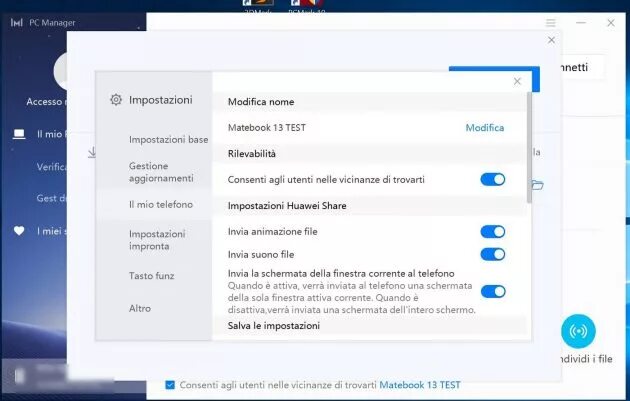
Task: Minimize the PC Manager window
Action: click(x=581, y=23)
